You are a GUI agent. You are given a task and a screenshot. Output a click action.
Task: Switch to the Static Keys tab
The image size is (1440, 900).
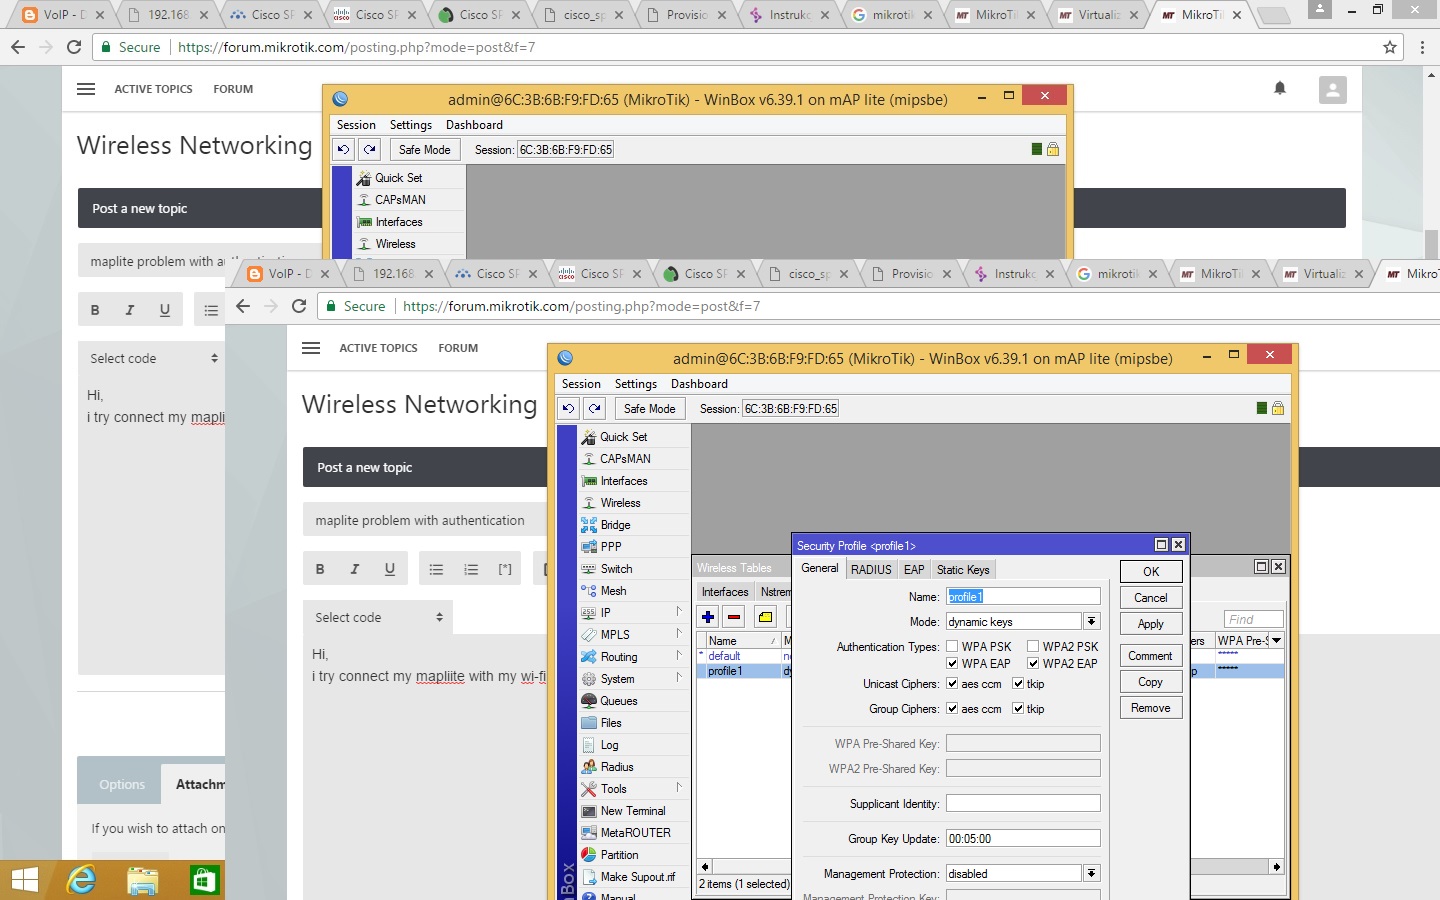[962, 570]
